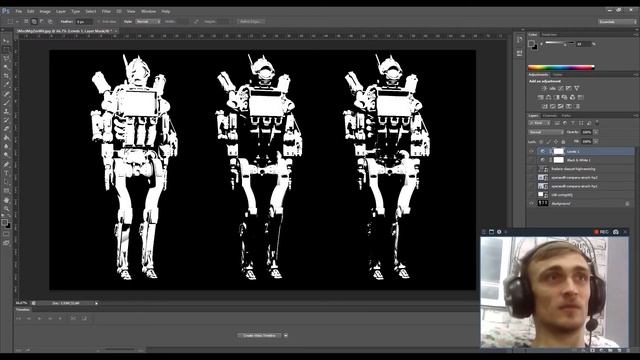Image resolution: width=640 pixels, height=360 pixels.
Task: Open the tool preset picker in options bar
Action: point(13,21)
